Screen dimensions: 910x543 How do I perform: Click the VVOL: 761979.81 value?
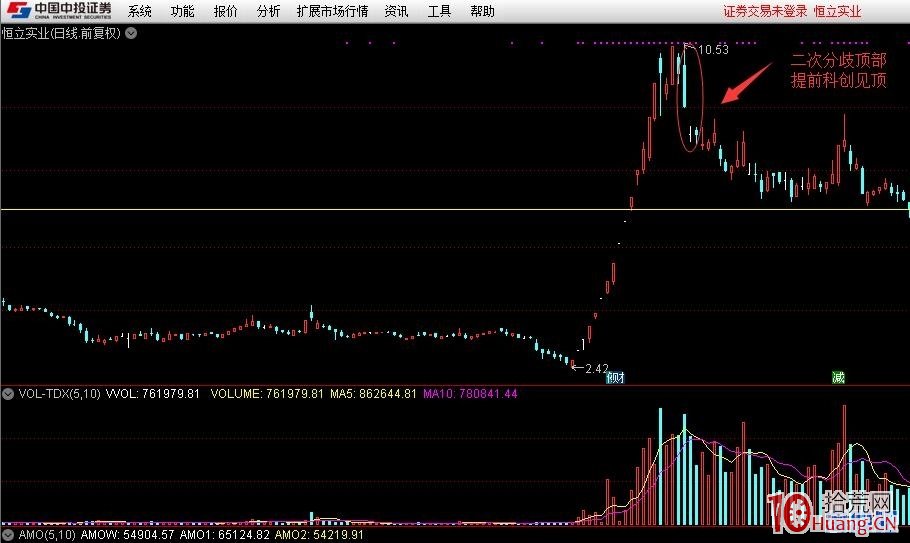[153, 394]
